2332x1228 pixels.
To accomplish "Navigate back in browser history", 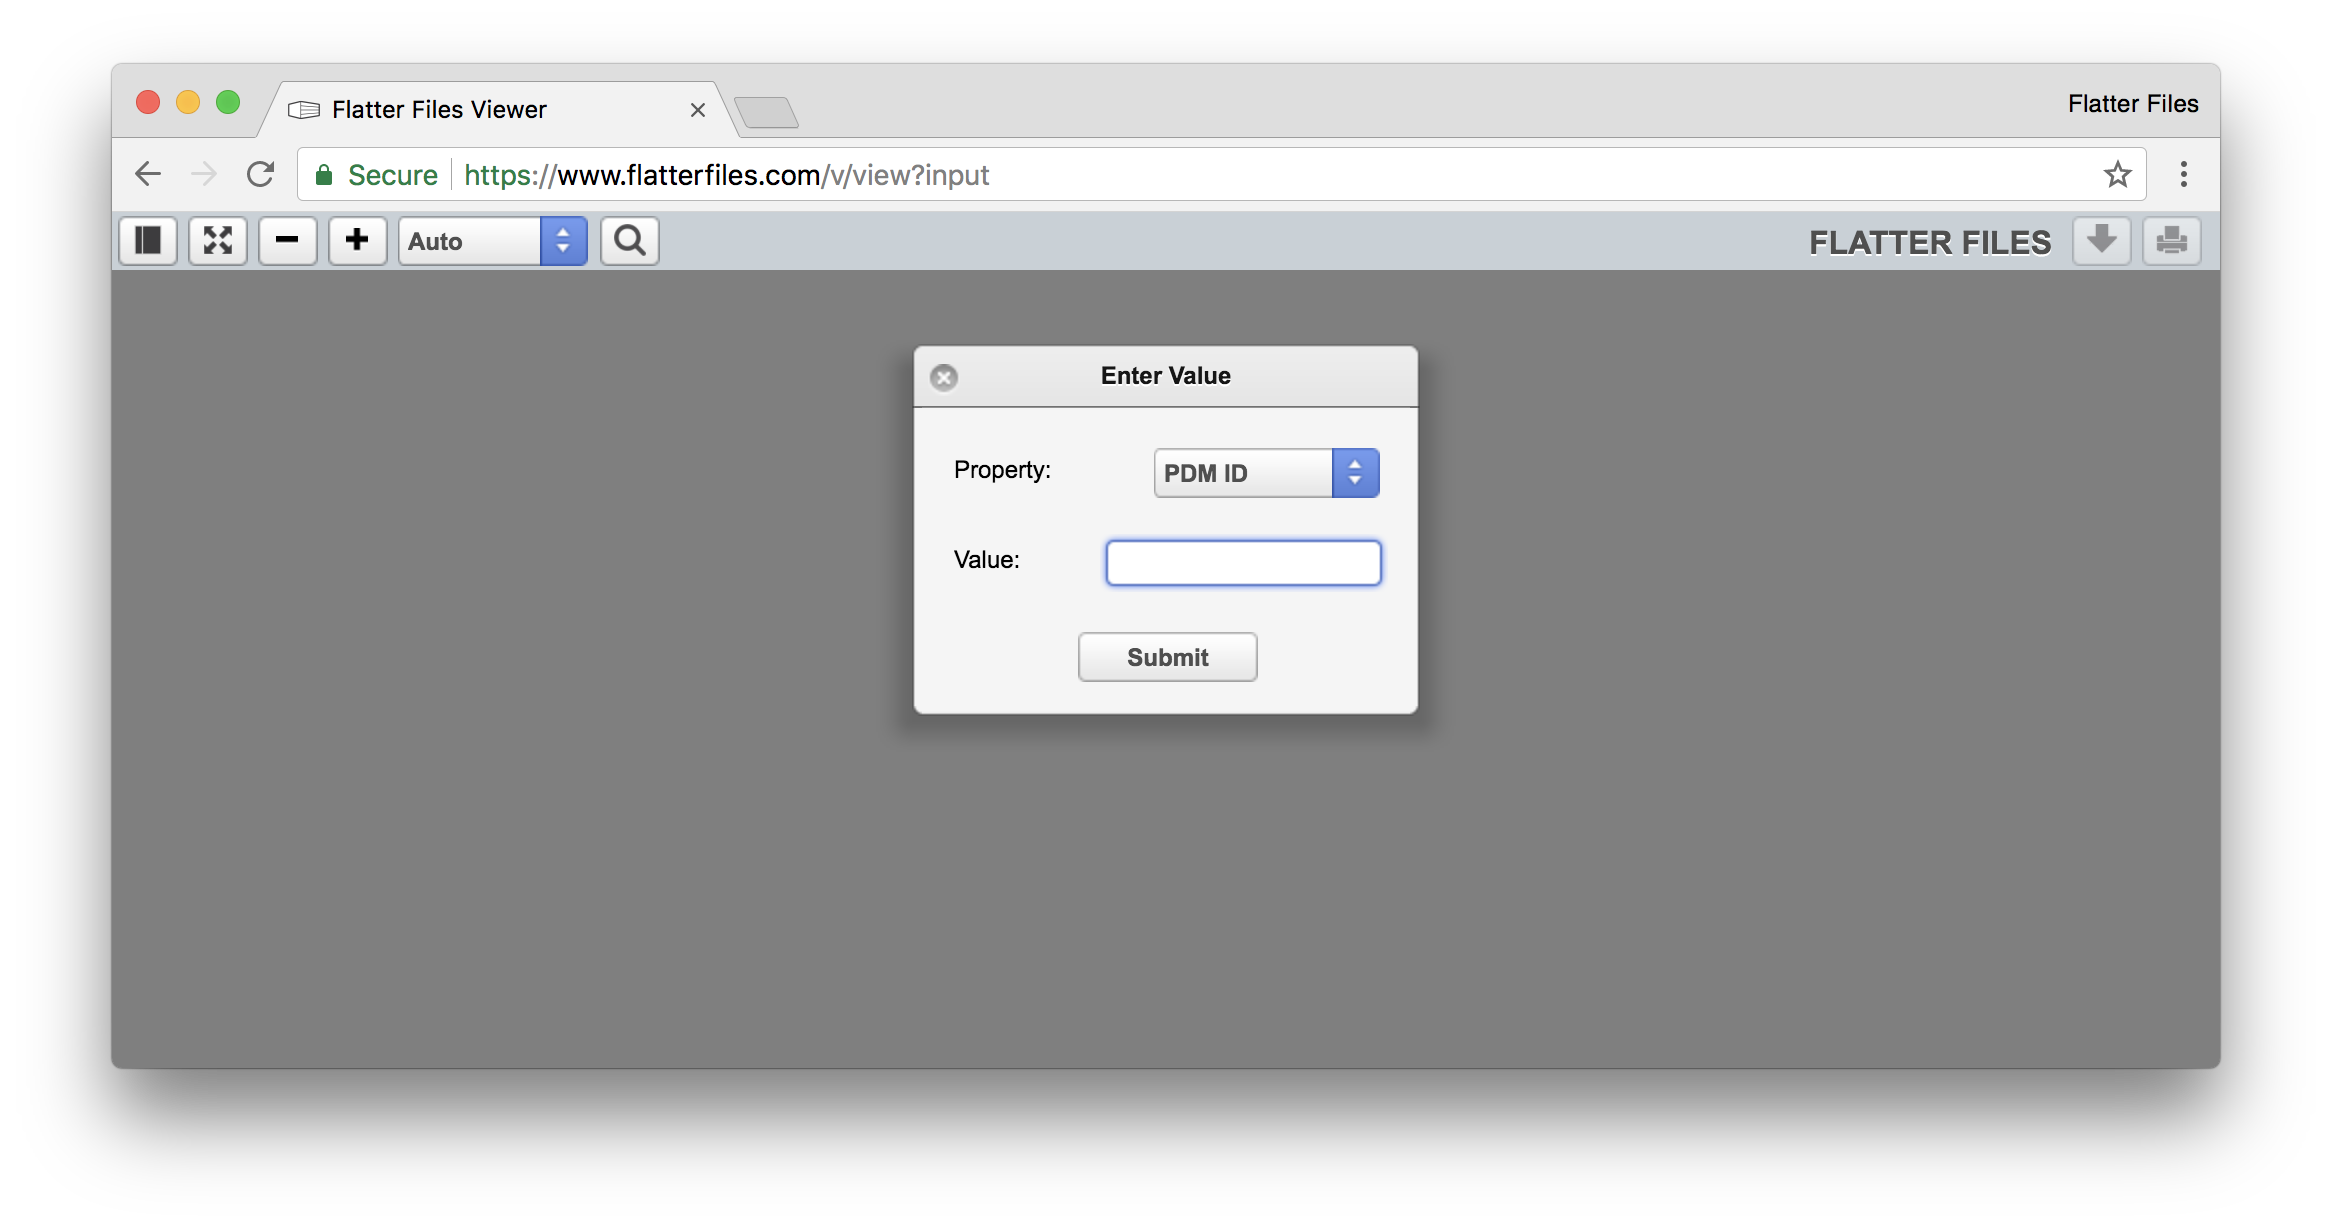I will click(x=148, y=173).
